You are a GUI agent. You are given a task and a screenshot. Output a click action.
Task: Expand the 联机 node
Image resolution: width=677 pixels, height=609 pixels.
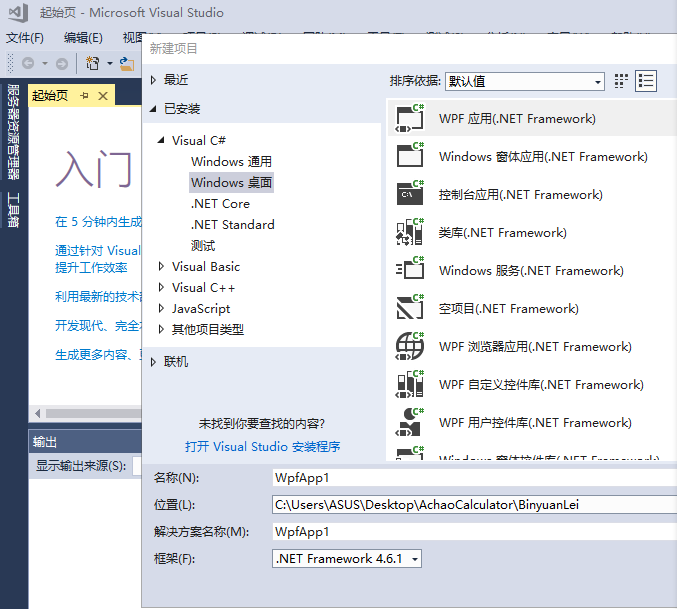[x=153, y=362]
